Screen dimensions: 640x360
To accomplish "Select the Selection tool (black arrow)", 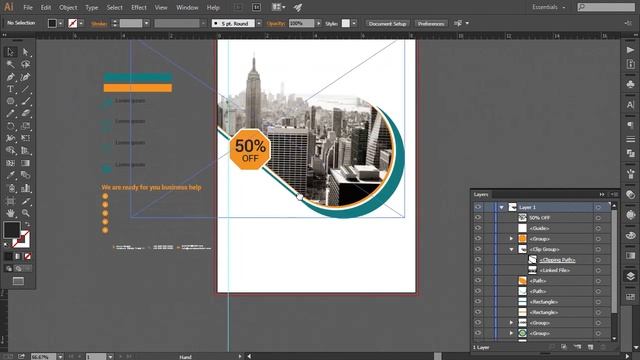I will tap(11, 52).
